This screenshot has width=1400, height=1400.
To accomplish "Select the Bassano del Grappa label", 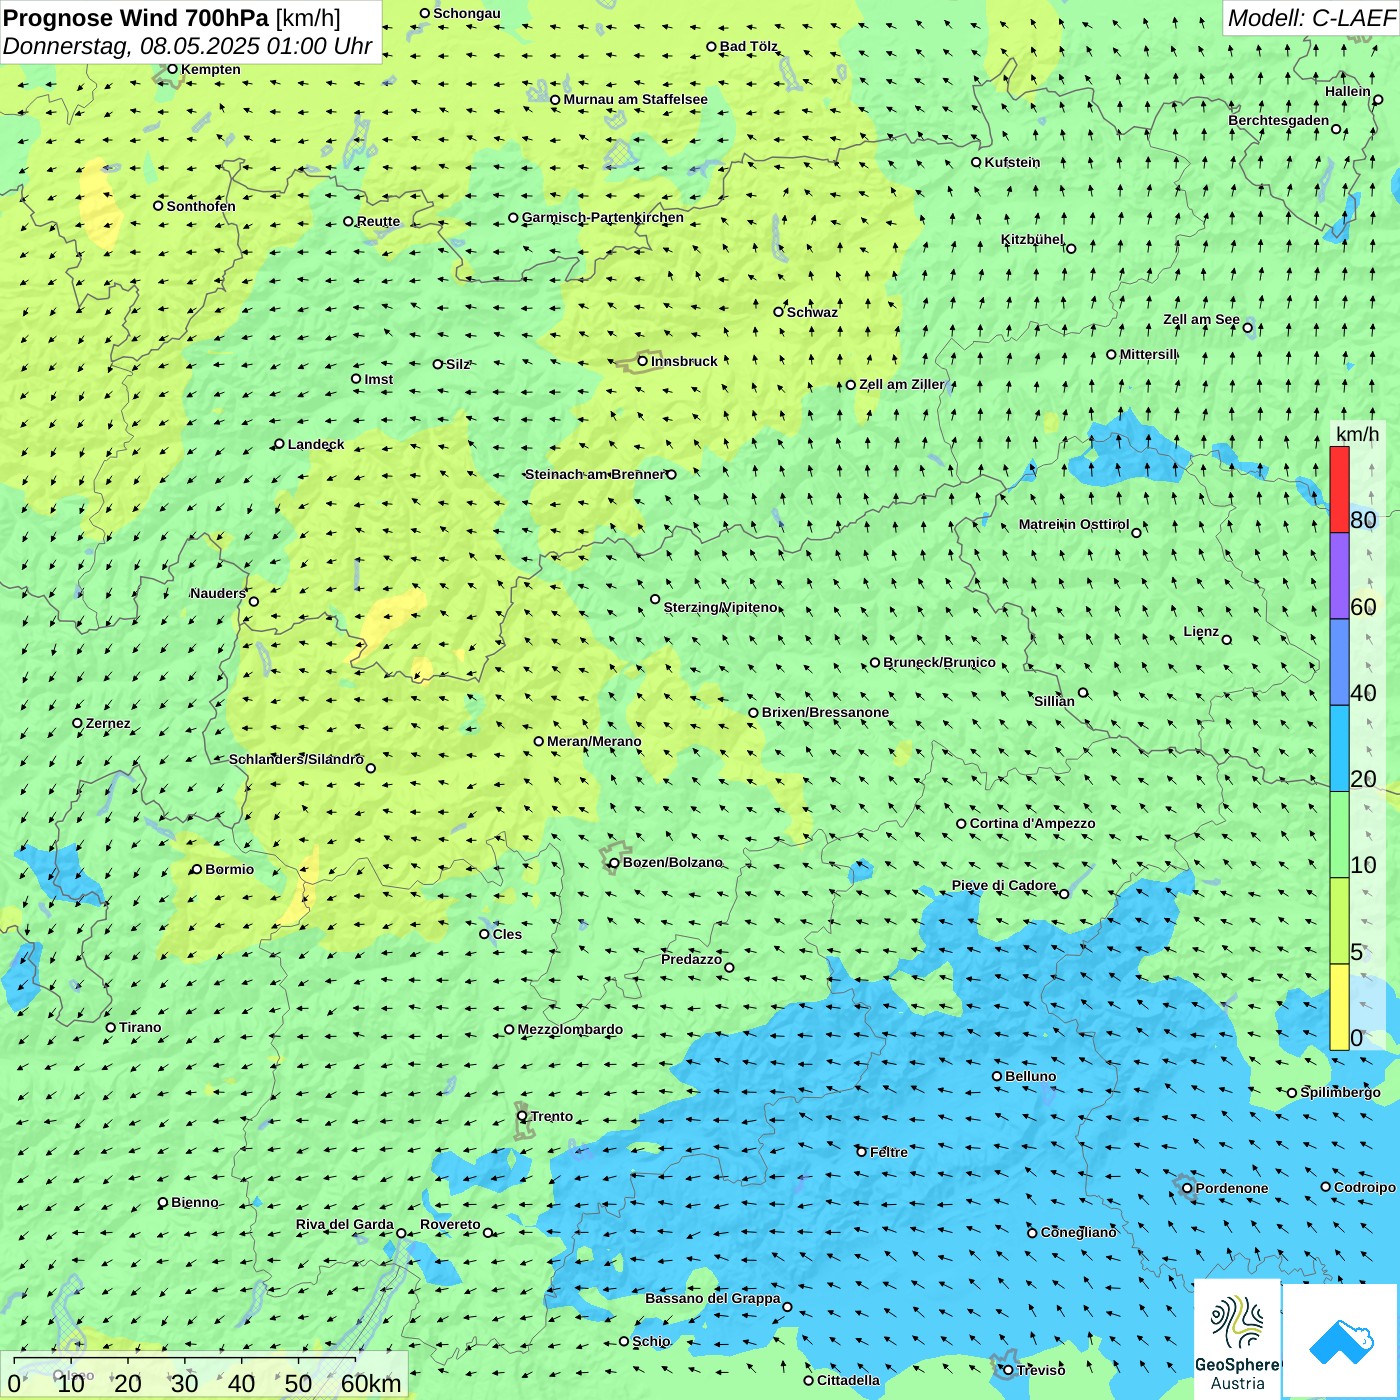I will [713, 1298].
